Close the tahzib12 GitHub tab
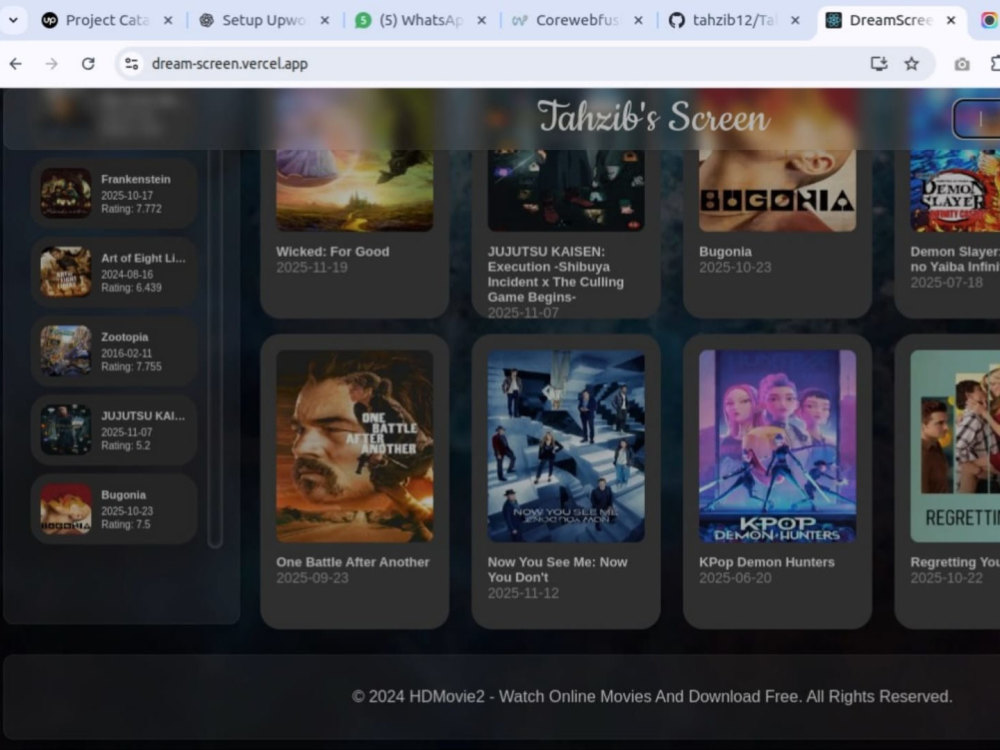The height and width of the screenshot is (750, 1000). [795, 20]
